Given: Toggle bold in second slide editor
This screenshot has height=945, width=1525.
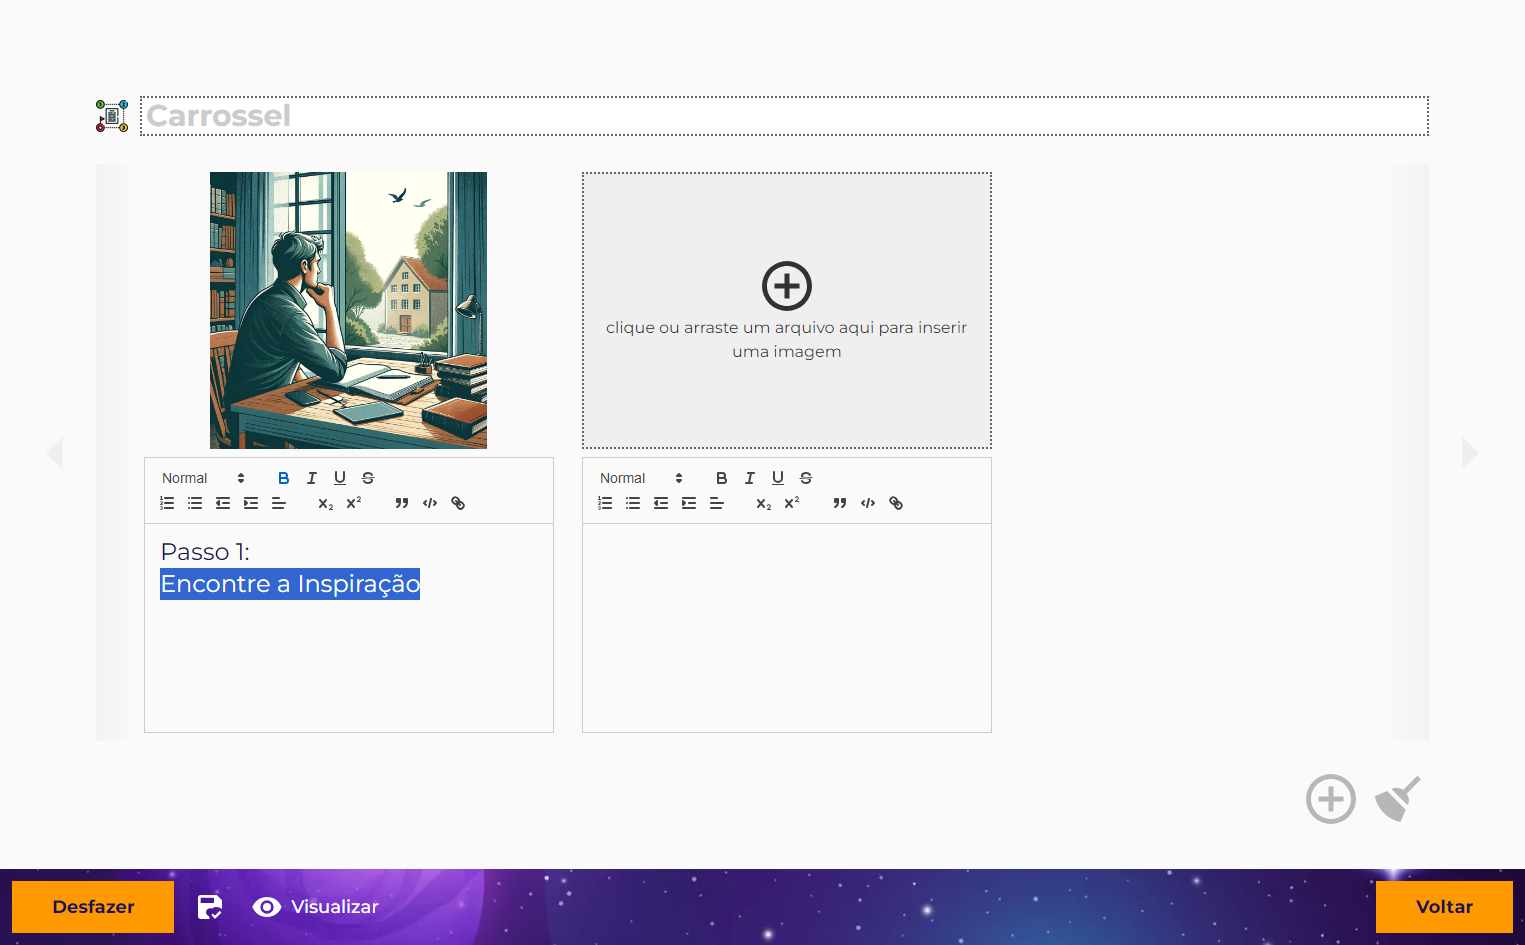Looking at the screenshot, I should pyautogui.click(x=722, y=478).
